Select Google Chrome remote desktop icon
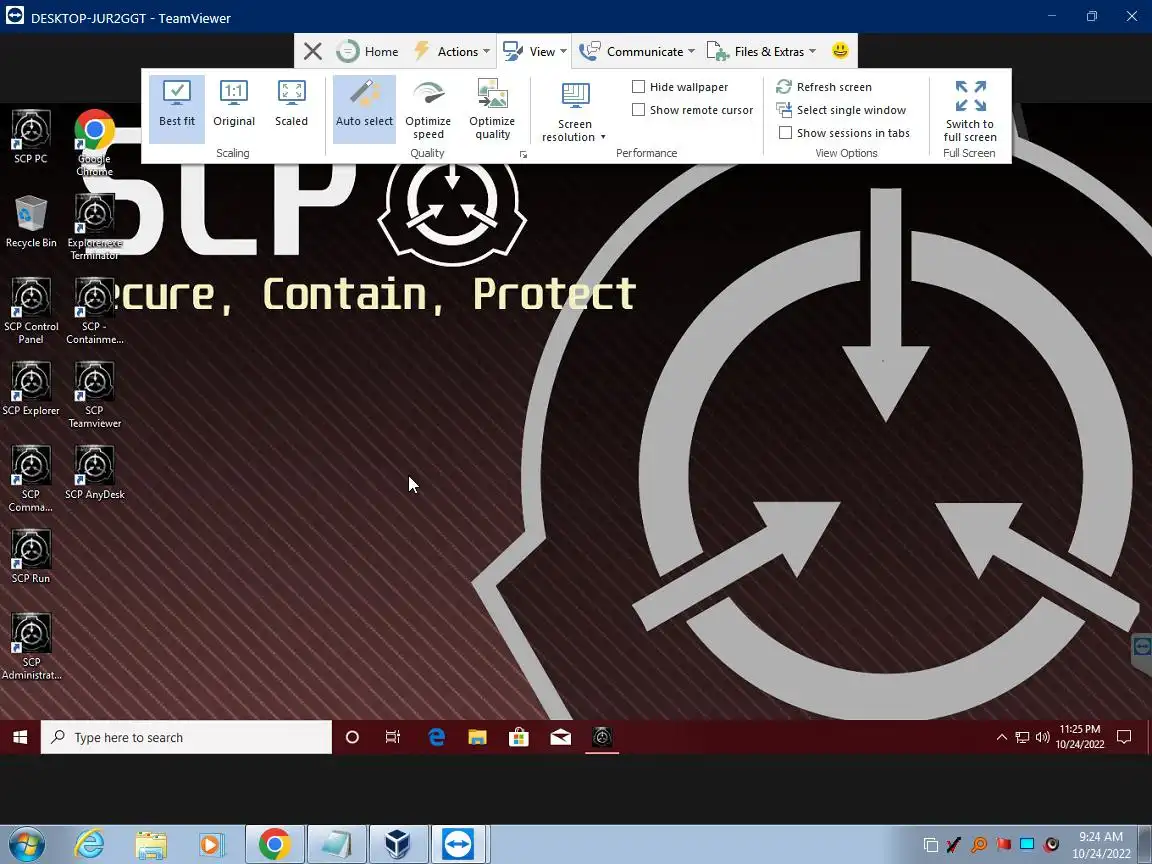1152x864 pixels. click(94, 143)
